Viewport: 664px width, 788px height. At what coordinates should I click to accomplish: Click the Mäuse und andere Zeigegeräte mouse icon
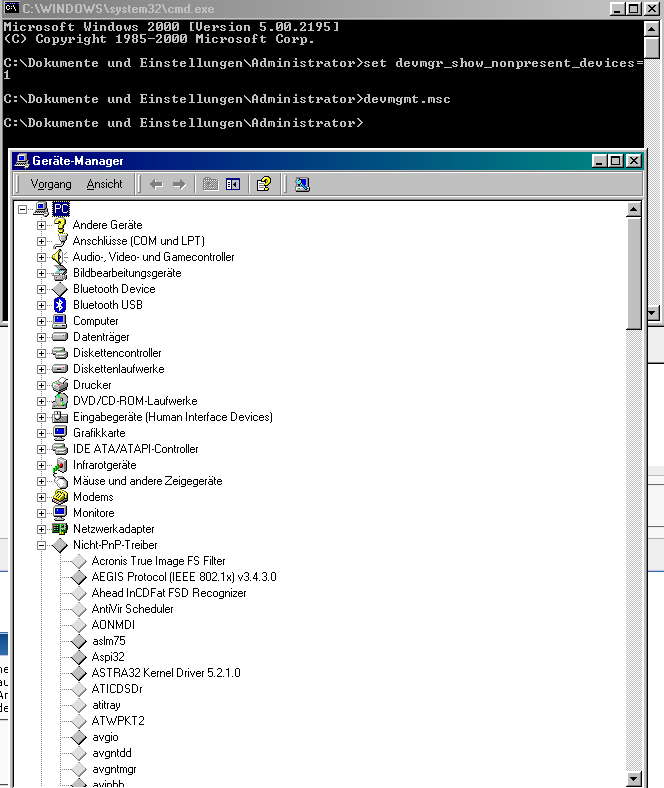[60, 481]
